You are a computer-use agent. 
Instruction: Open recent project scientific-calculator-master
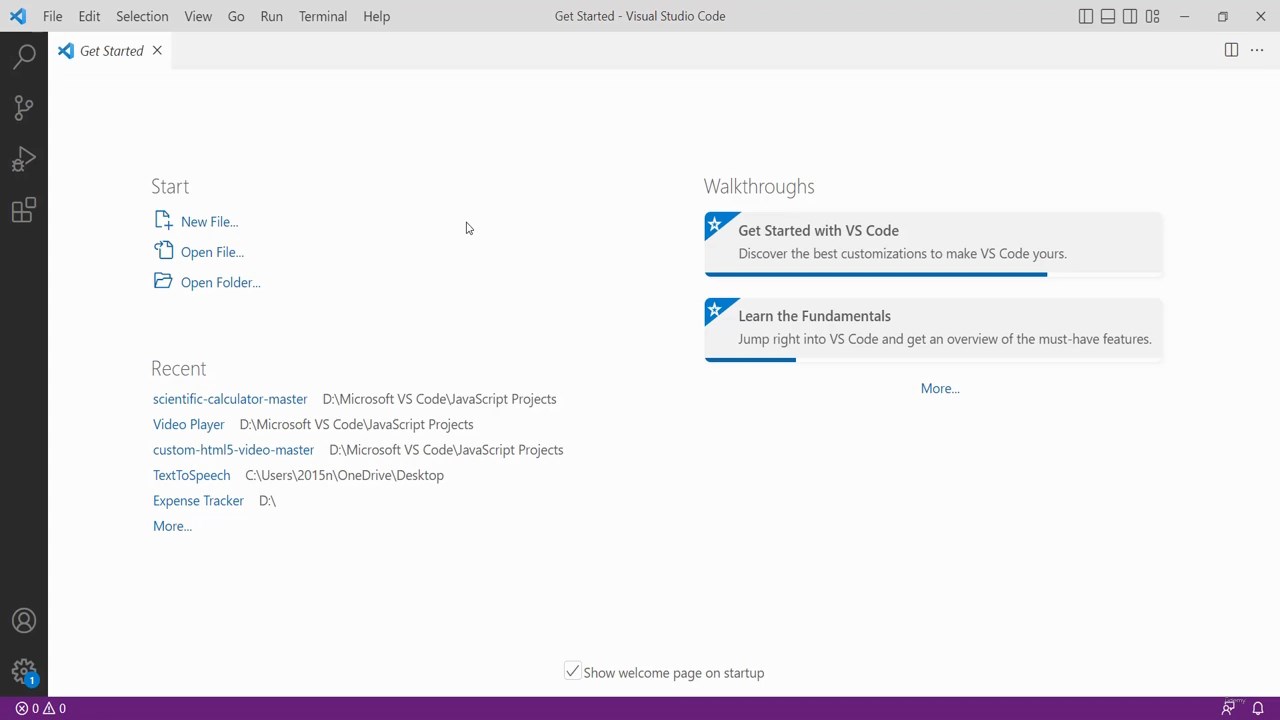(x=230, y=399)
